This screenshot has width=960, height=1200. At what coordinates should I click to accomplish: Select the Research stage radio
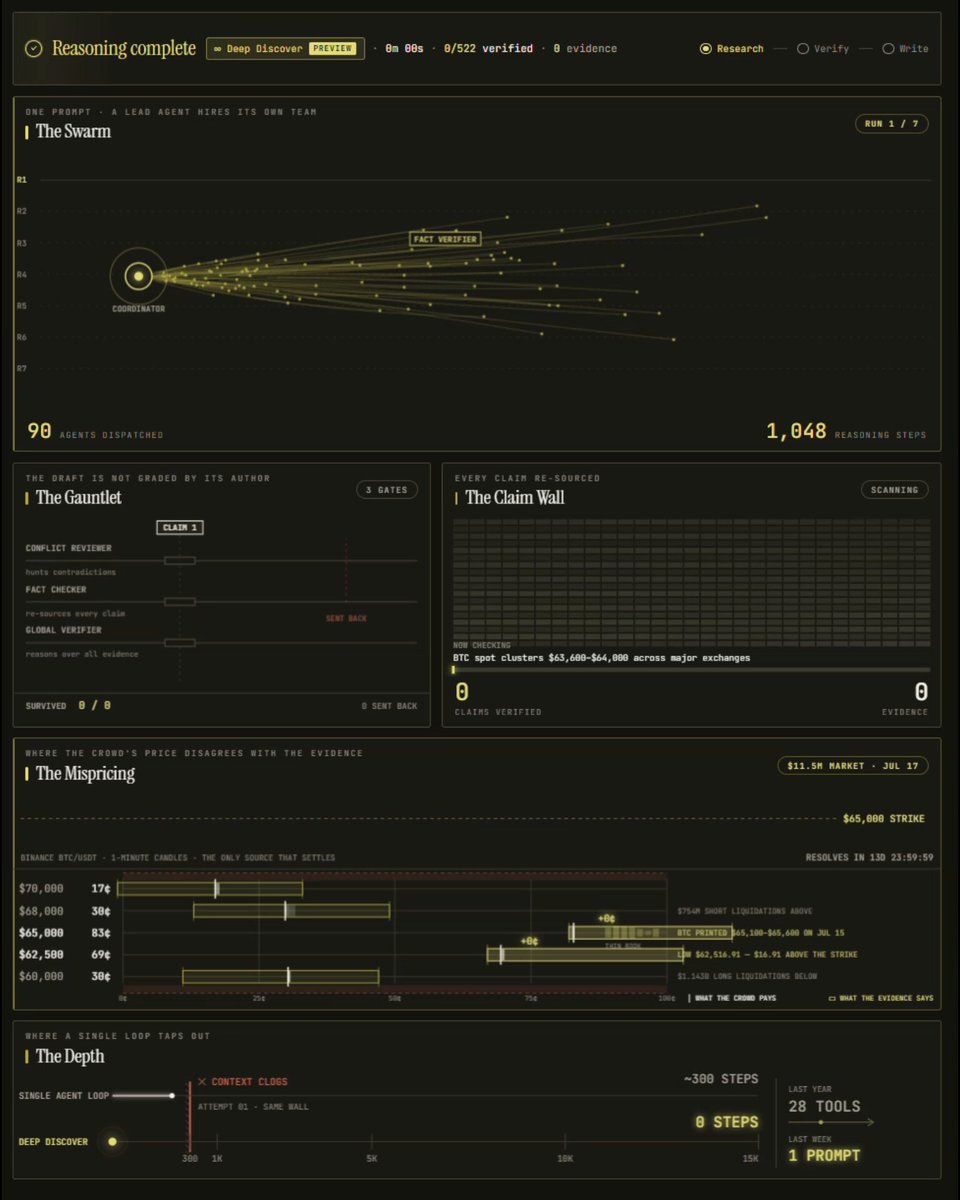pos(706,49)
